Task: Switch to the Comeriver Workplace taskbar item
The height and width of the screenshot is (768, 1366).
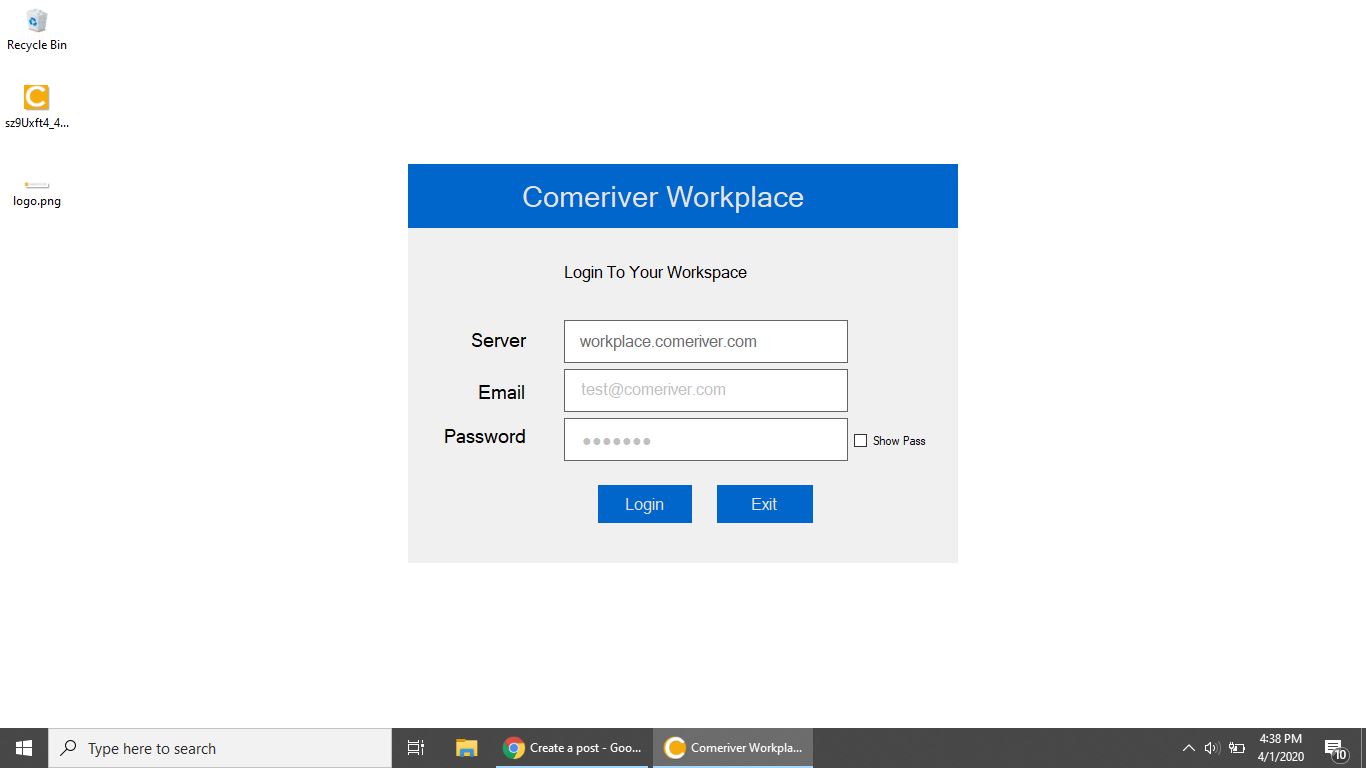Action: 733,748
